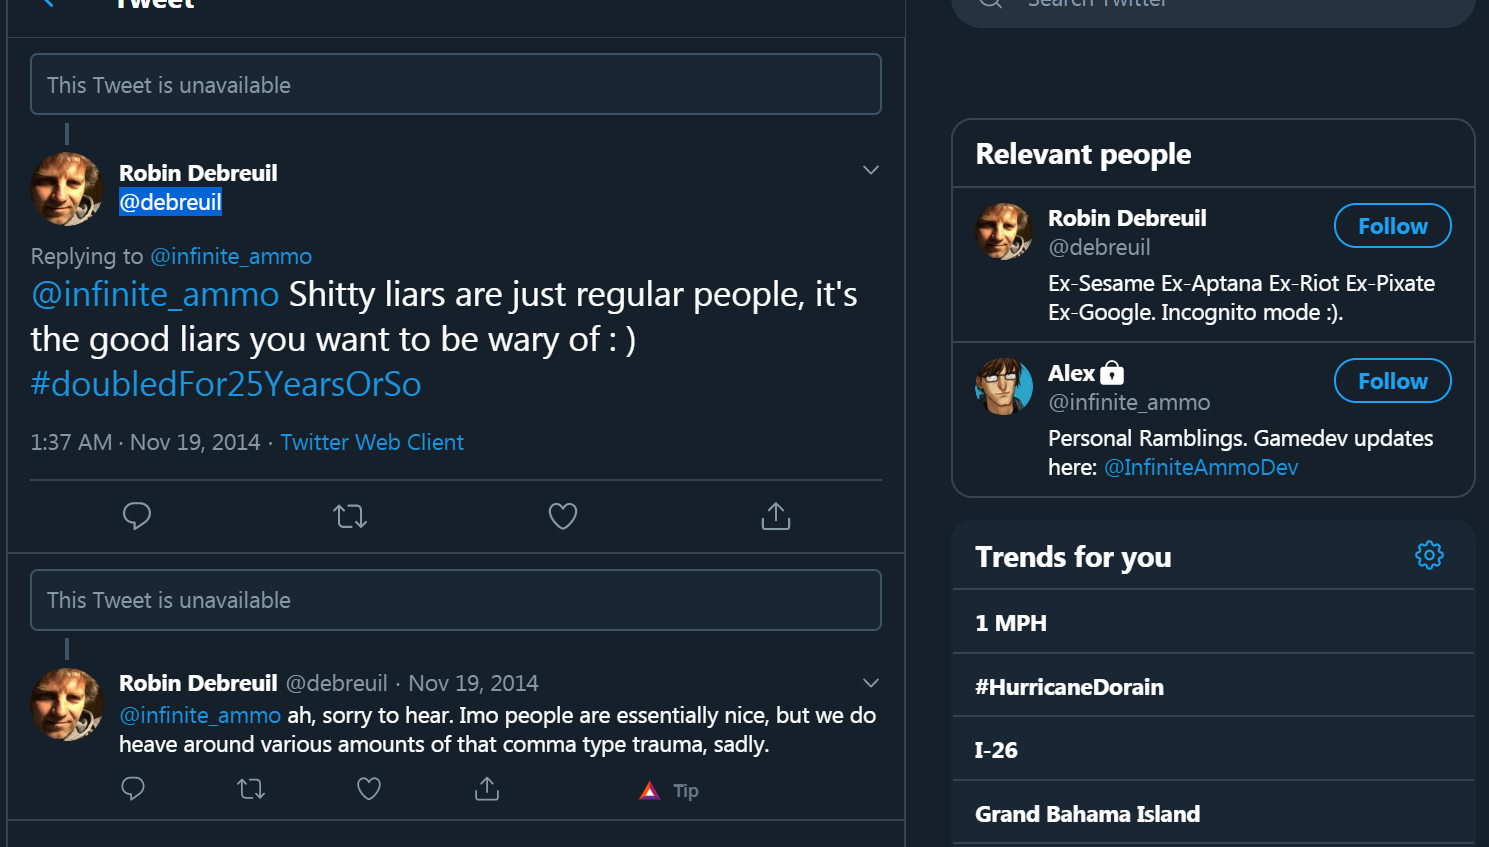Like the lower tweet about comma type trauma
Viewport: 1489px width, 847px height.
[x=369, y=789]
